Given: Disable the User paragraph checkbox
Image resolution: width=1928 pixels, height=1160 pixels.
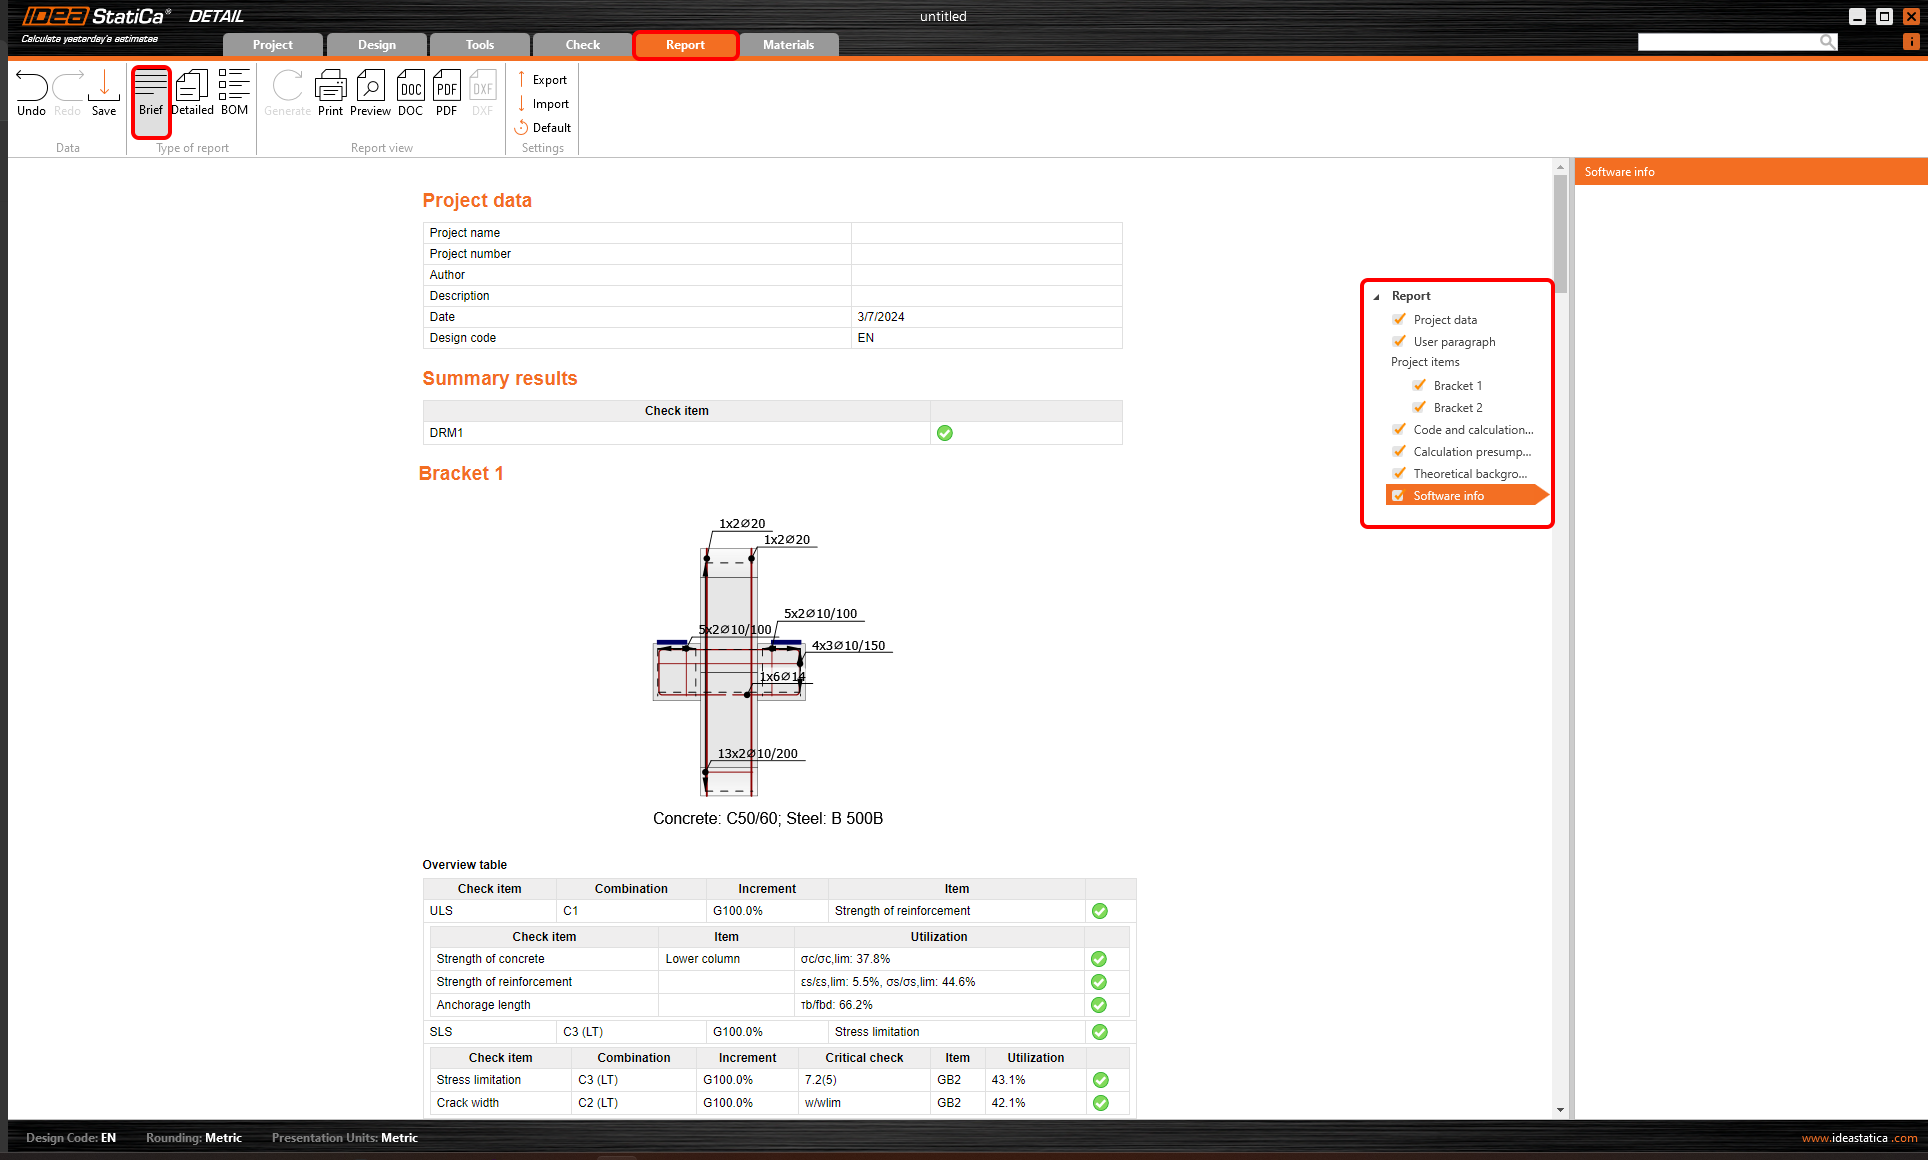Looking at the screenshot, I should tap(1399, 342).
